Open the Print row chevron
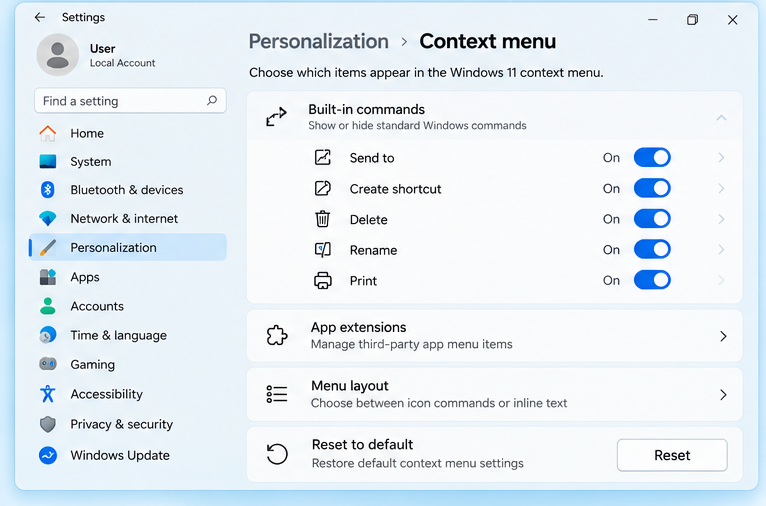Image resolution: width=766 pixels, height=506 pixels. tap(722, 280)
